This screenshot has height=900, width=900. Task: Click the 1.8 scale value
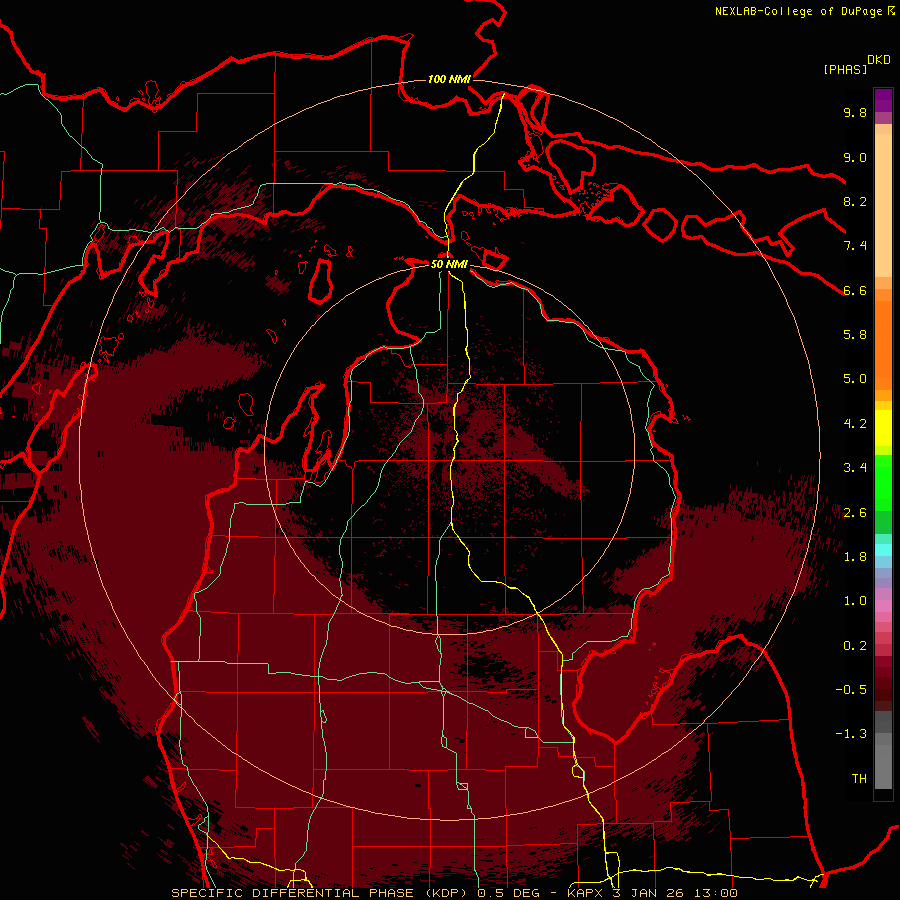point(855,557)
